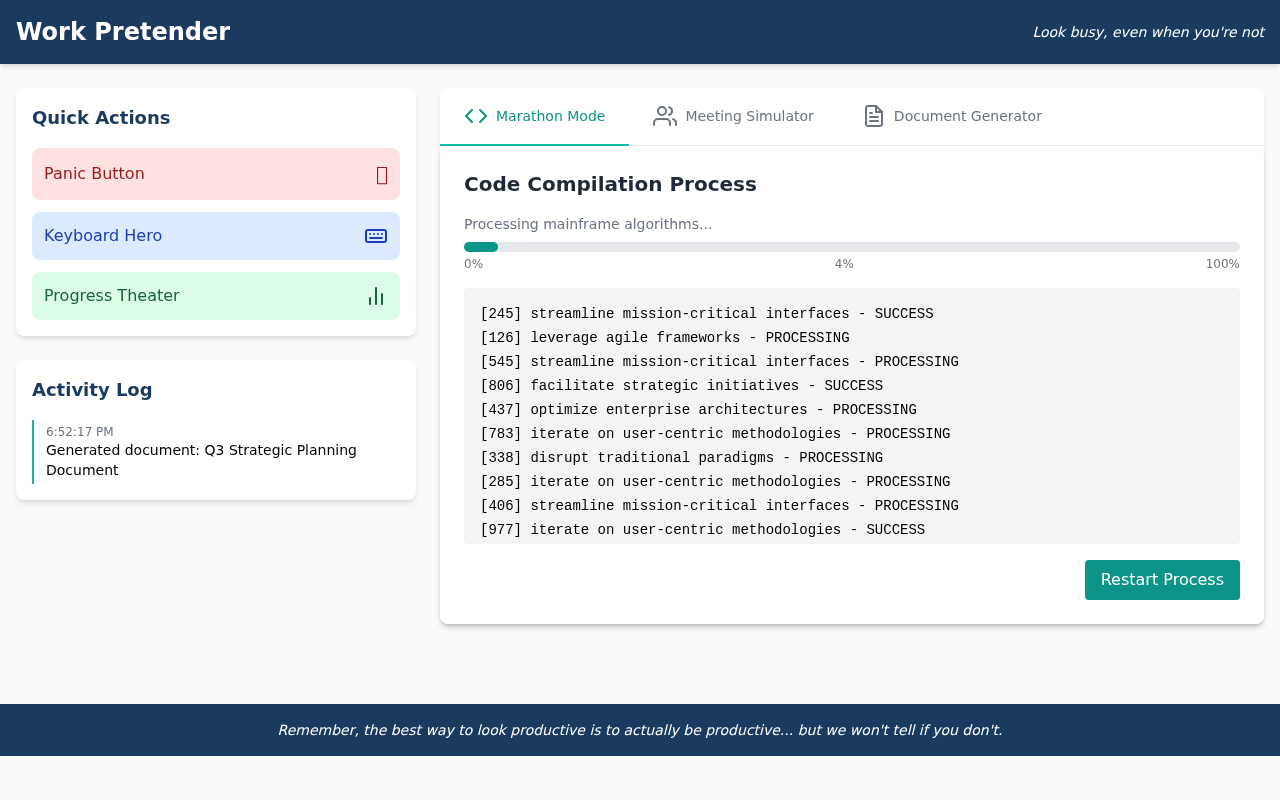The height and width of the screenshot is (800, 1280).
Task: Click the log line numbered [245]
Action: tap(706, 314)
